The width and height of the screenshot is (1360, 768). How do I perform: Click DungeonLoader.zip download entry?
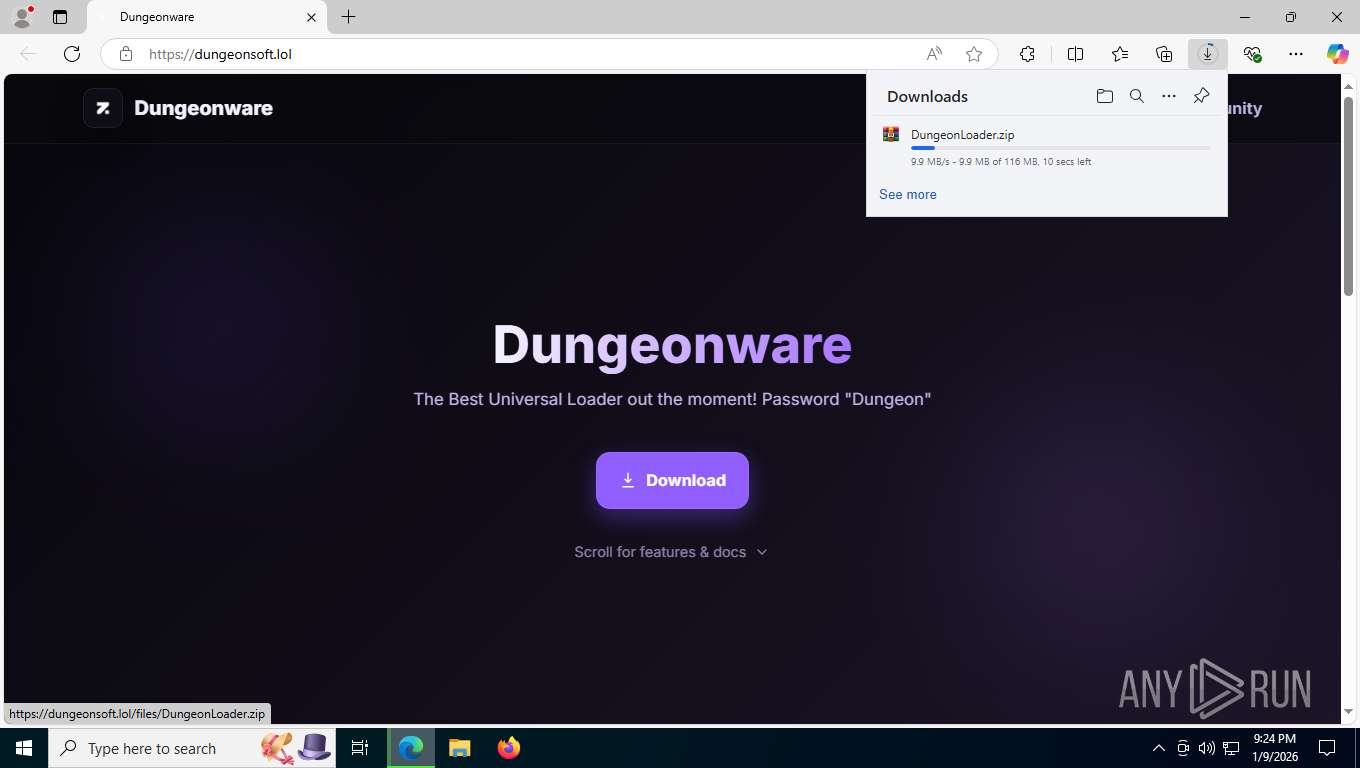(x=1047, y=147)
